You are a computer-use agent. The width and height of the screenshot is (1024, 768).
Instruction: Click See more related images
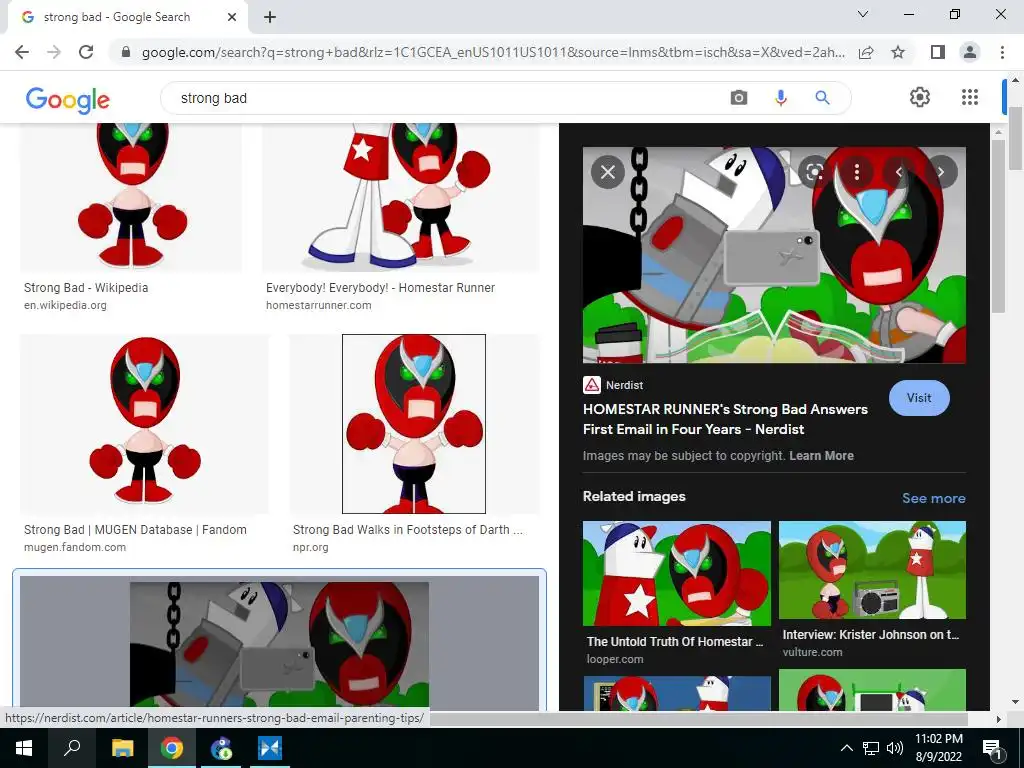[933, 498]
